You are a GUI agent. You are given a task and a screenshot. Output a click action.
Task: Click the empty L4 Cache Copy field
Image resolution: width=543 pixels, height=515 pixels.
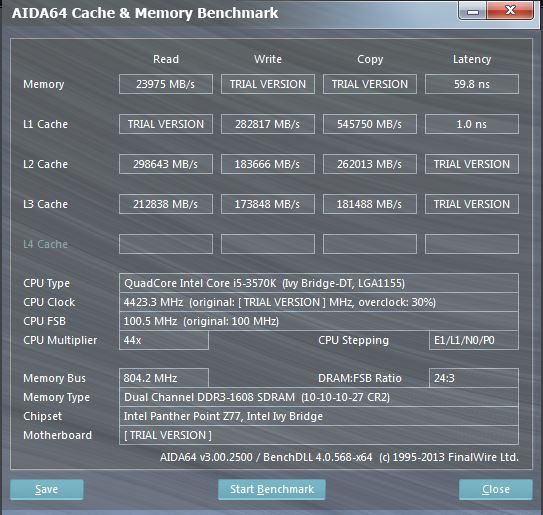pos(370,244)
